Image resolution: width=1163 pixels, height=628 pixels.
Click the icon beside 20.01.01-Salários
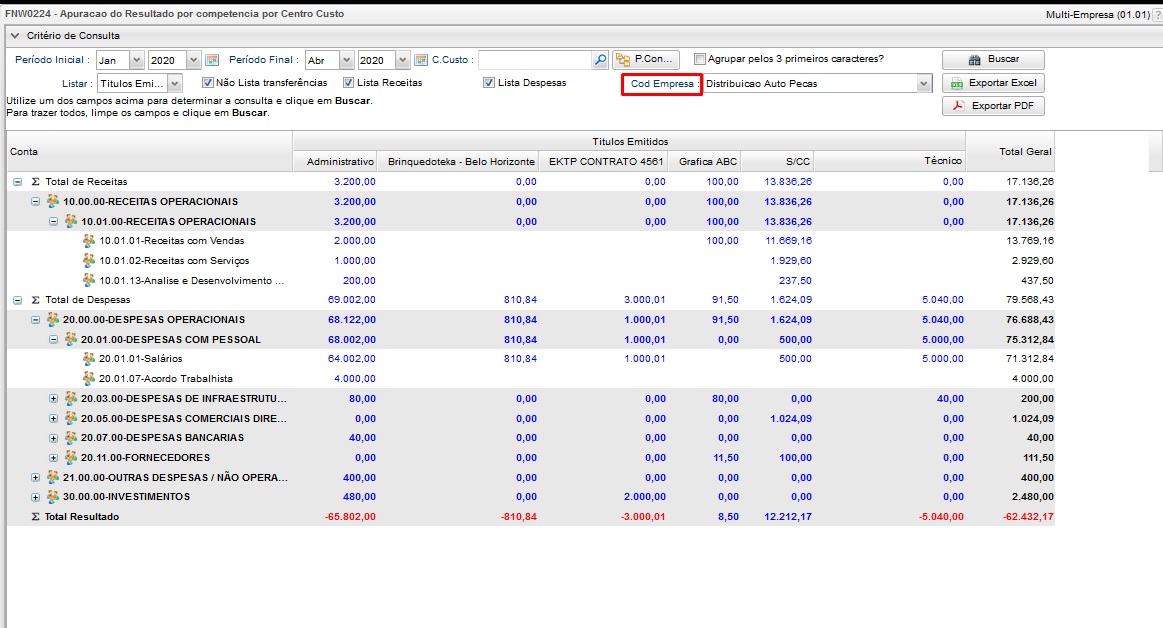tap(90, 359)
